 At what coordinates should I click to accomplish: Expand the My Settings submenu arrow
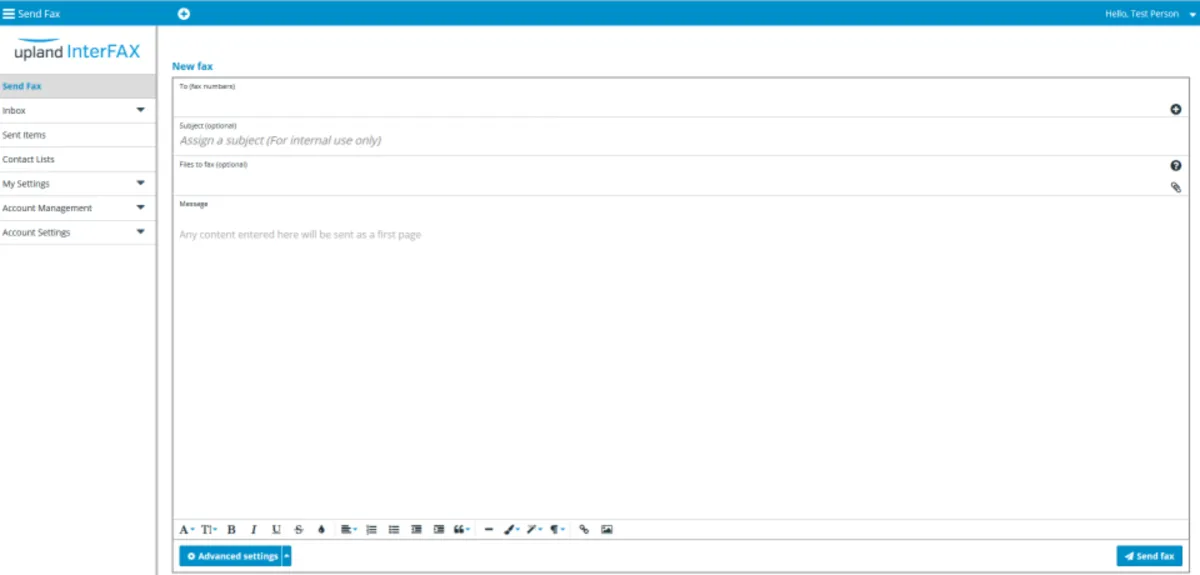pos(141,183)
